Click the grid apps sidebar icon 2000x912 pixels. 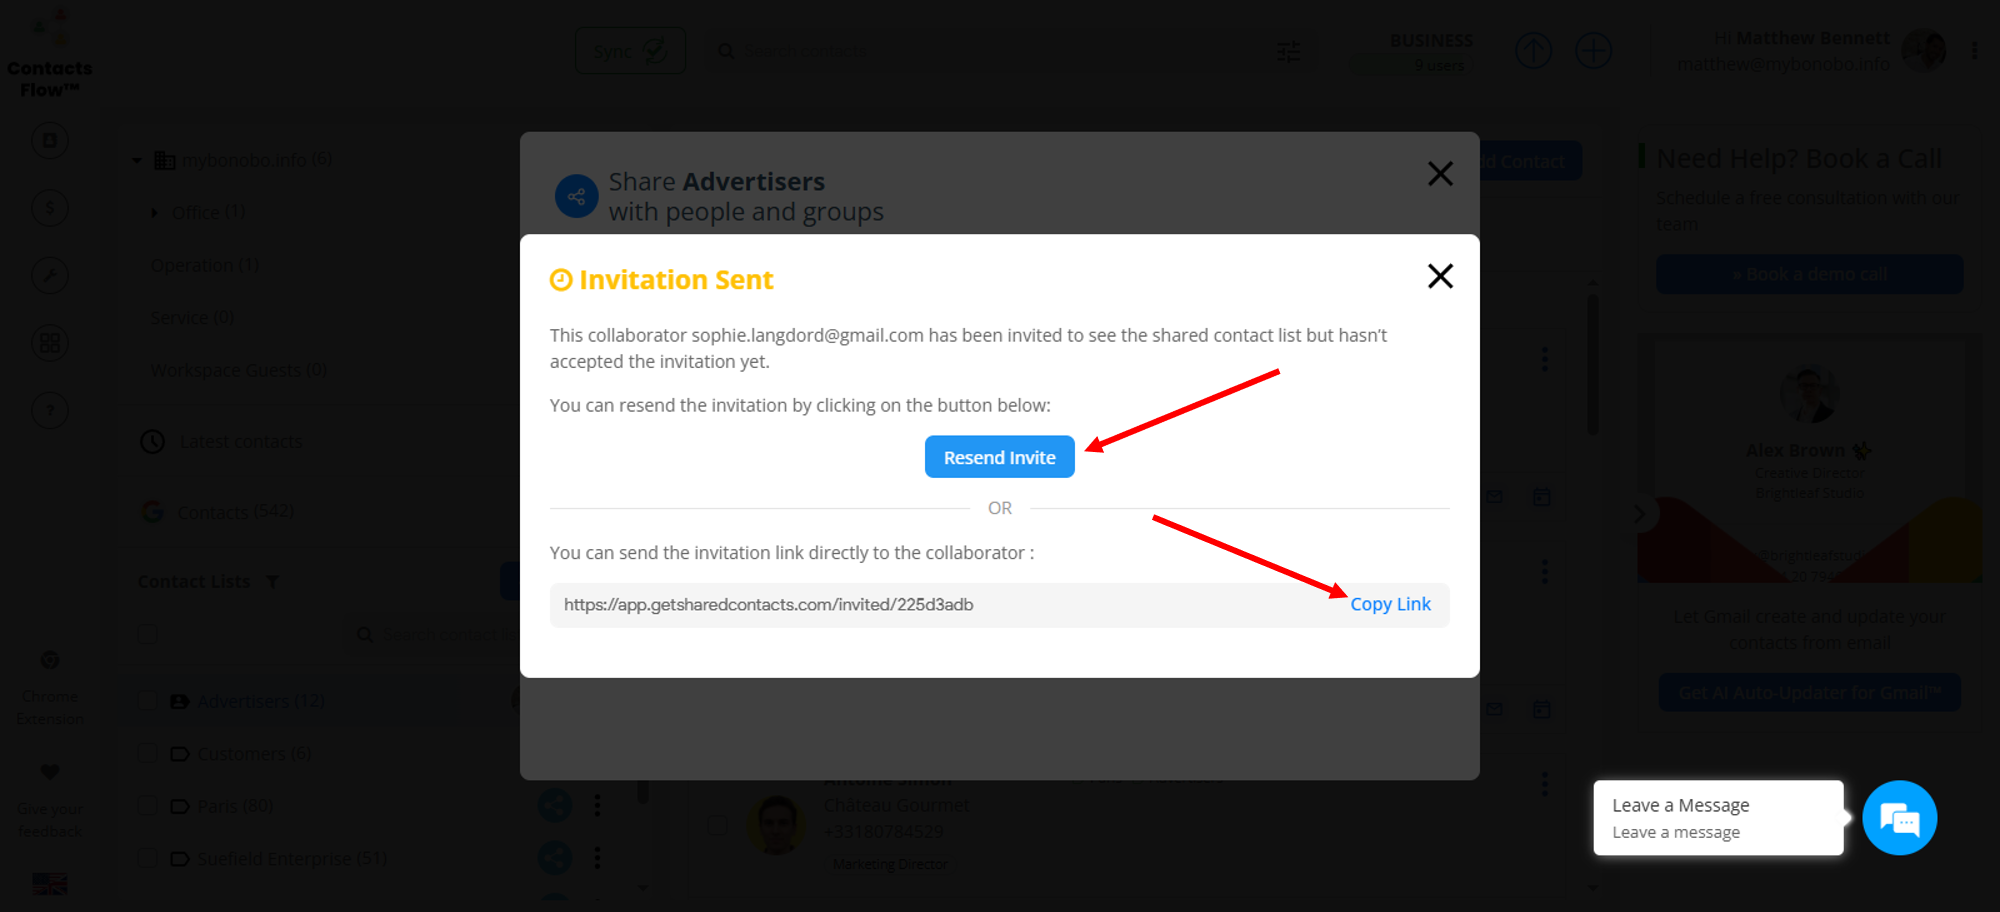(50, 343)
